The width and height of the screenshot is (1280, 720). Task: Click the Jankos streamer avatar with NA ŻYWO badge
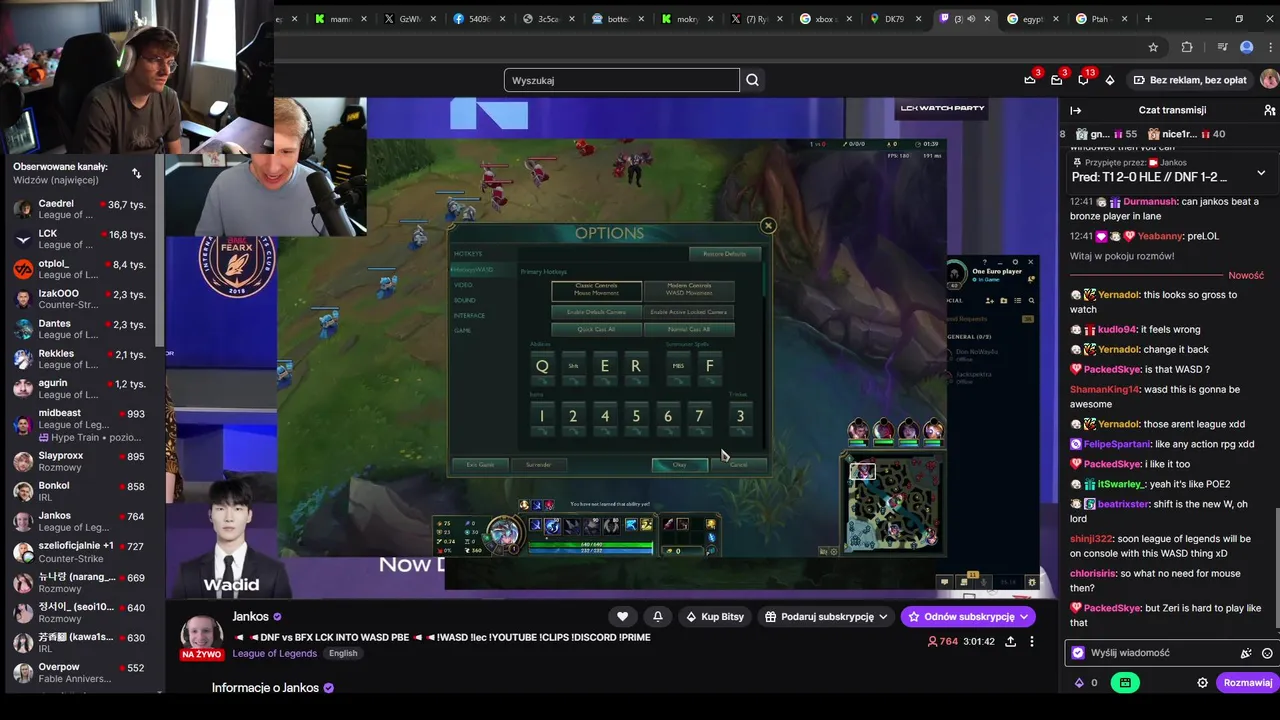(202, 636)
